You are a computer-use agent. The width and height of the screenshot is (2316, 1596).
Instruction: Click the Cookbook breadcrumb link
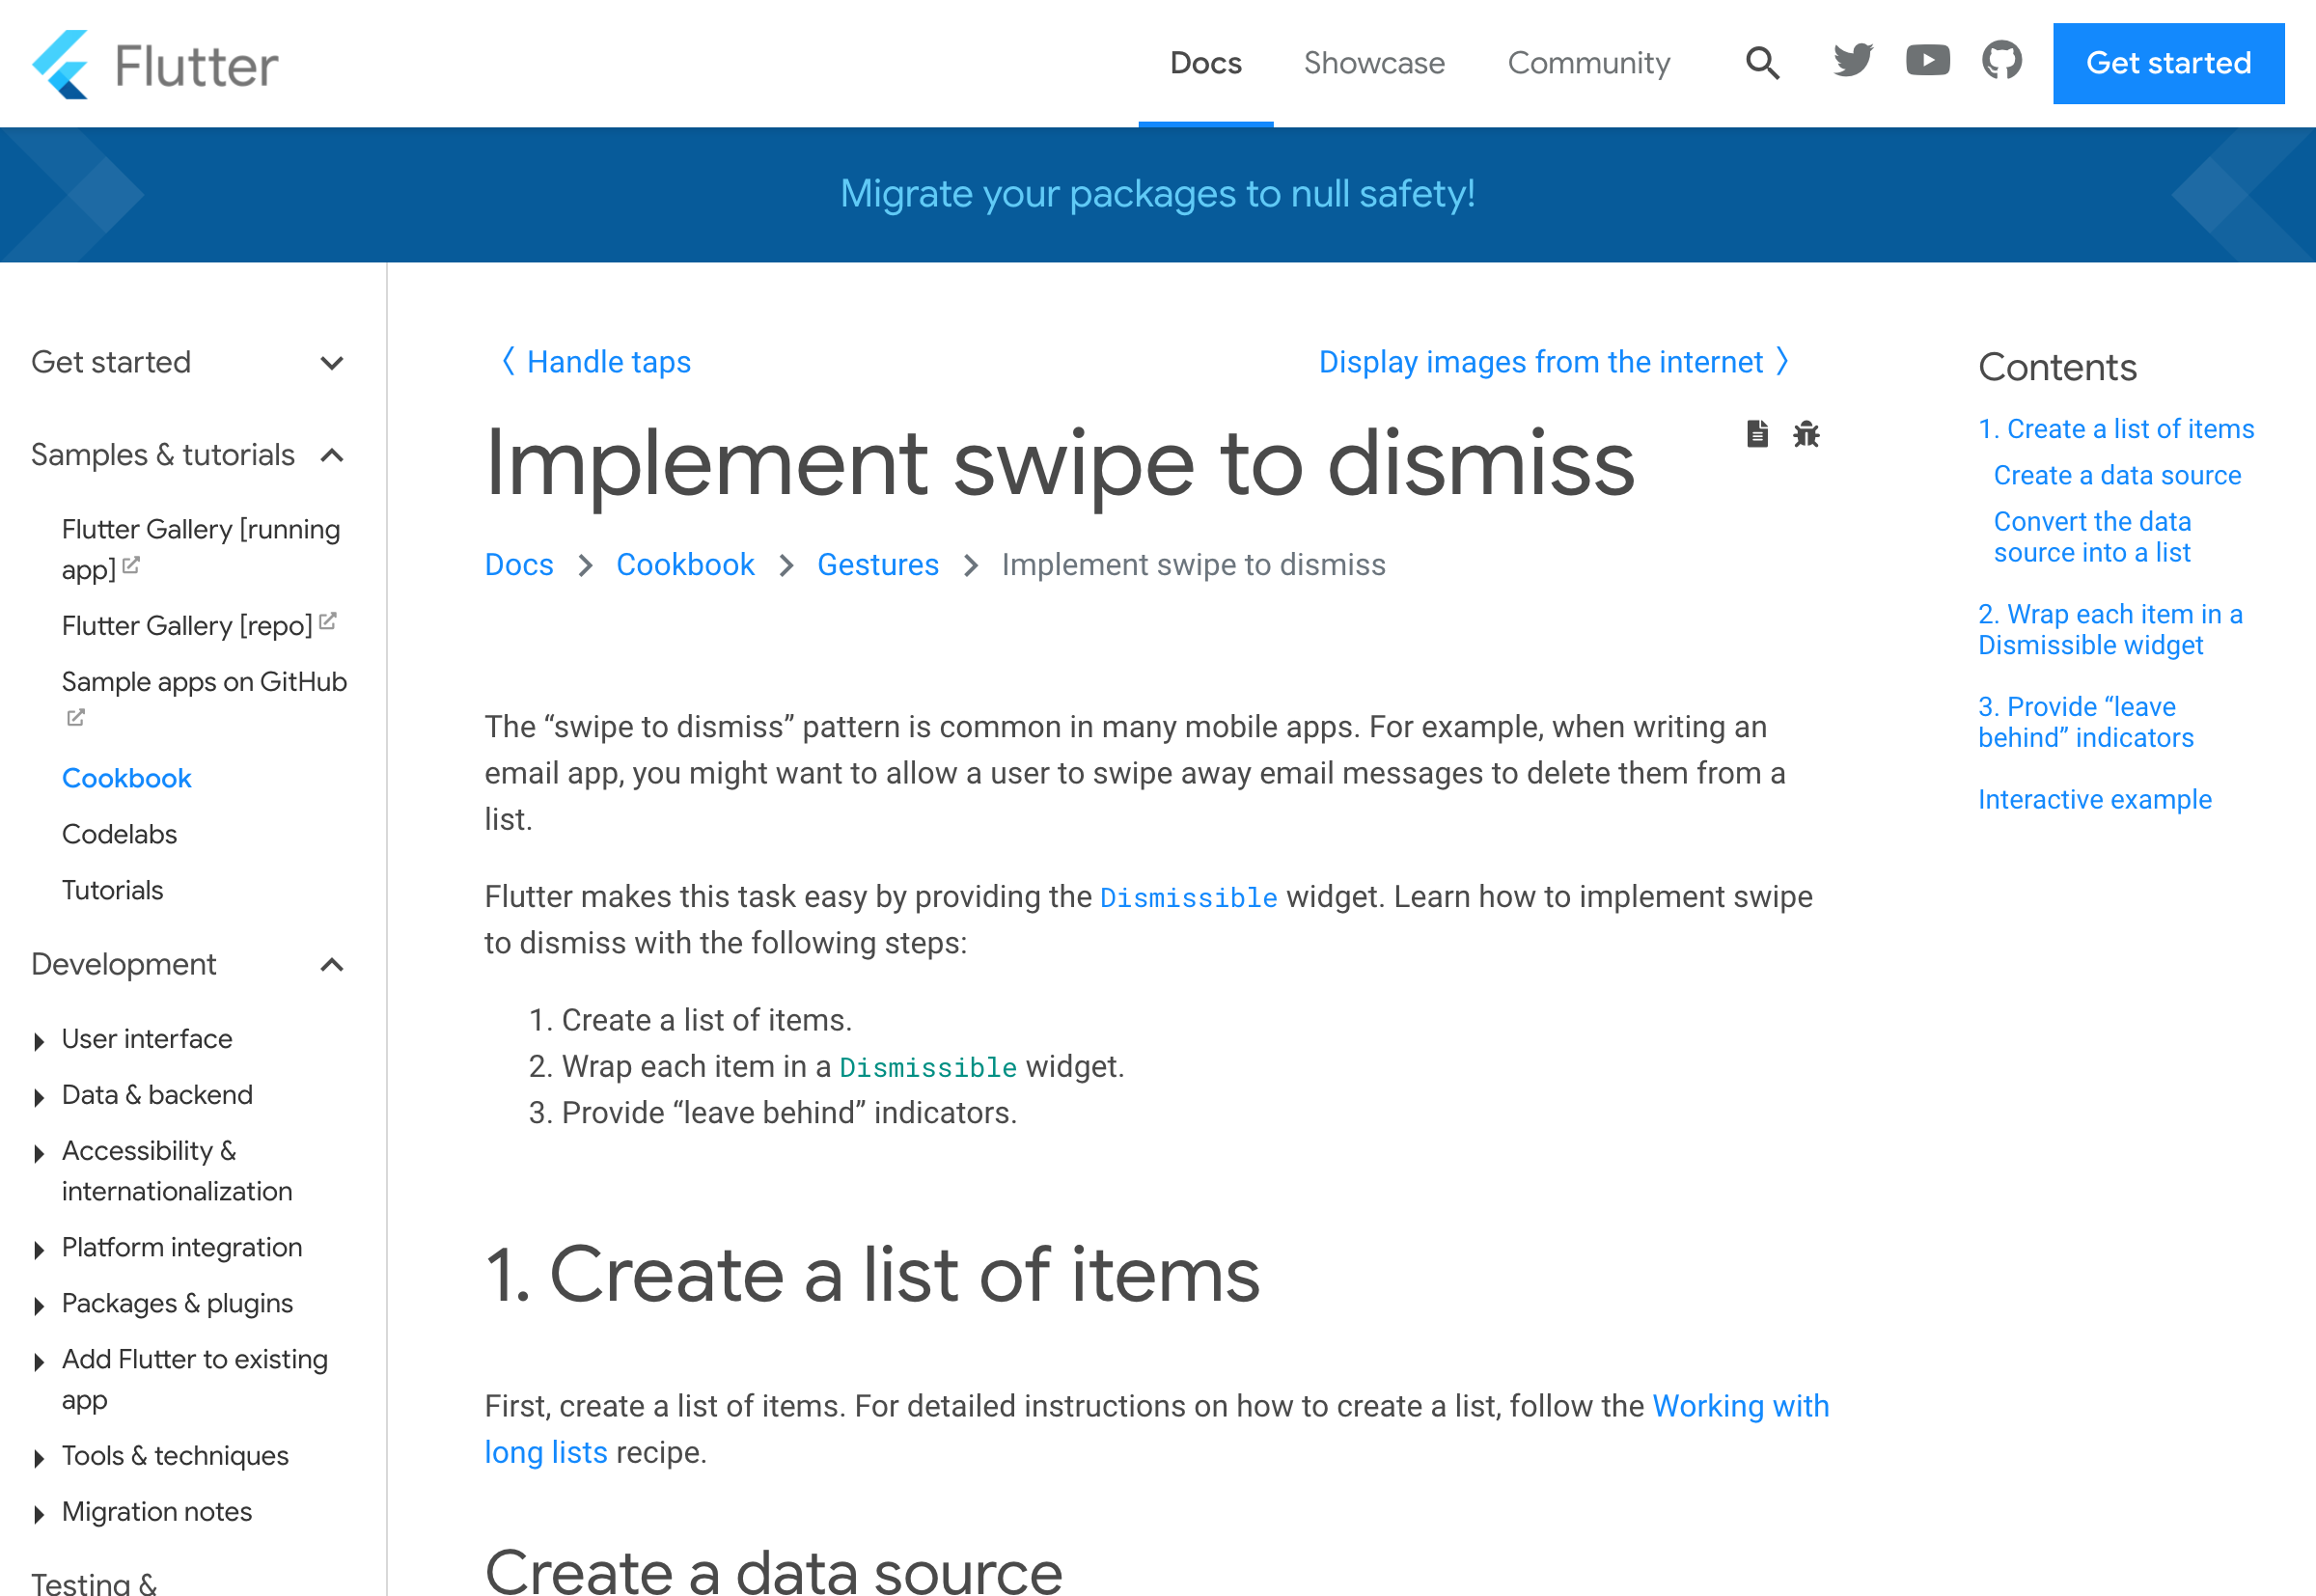point(686,564)
